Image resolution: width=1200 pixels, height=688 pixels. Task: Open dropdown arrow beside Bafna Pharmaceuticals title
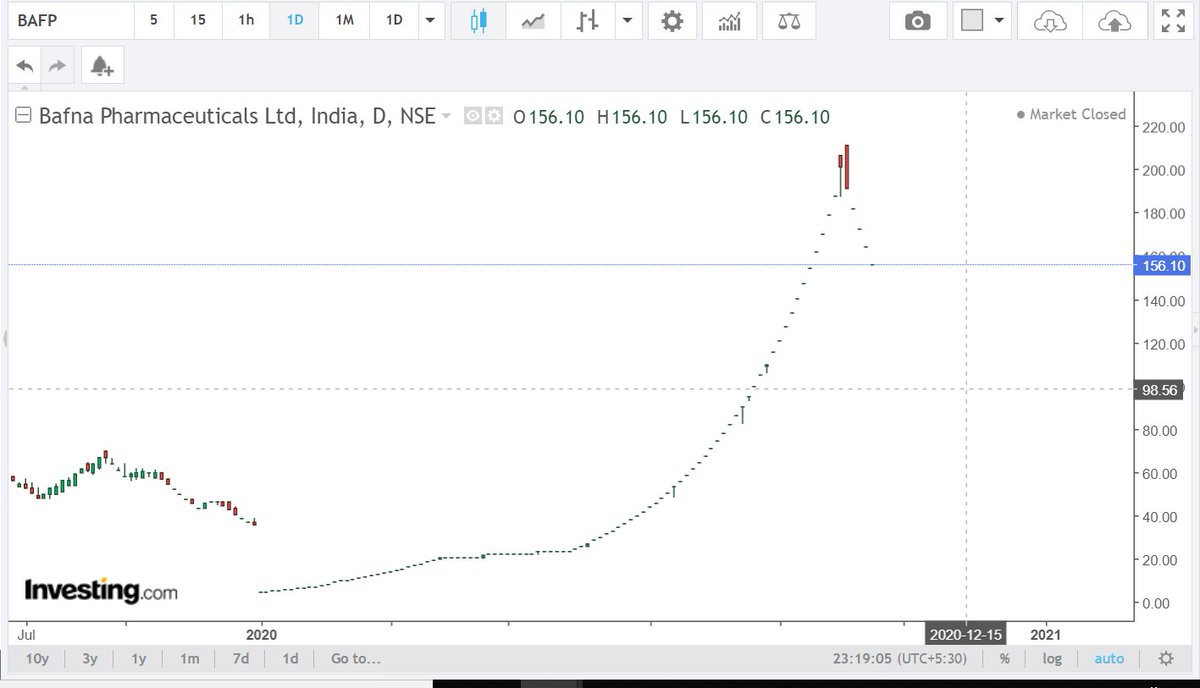click(x=446, y=117)
